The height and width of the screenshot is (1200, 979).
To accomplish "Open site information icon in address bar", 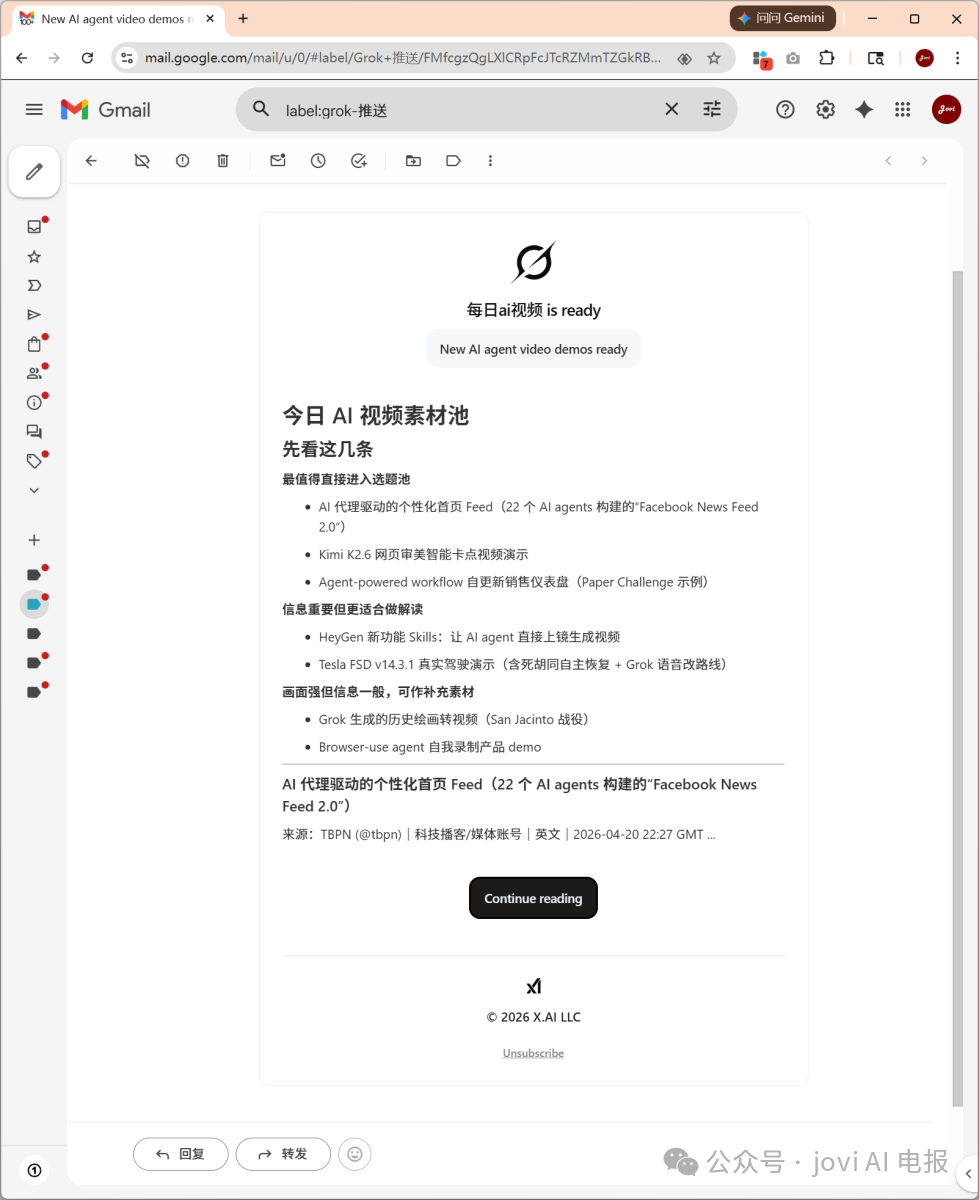I will click(x=127, y=58).
